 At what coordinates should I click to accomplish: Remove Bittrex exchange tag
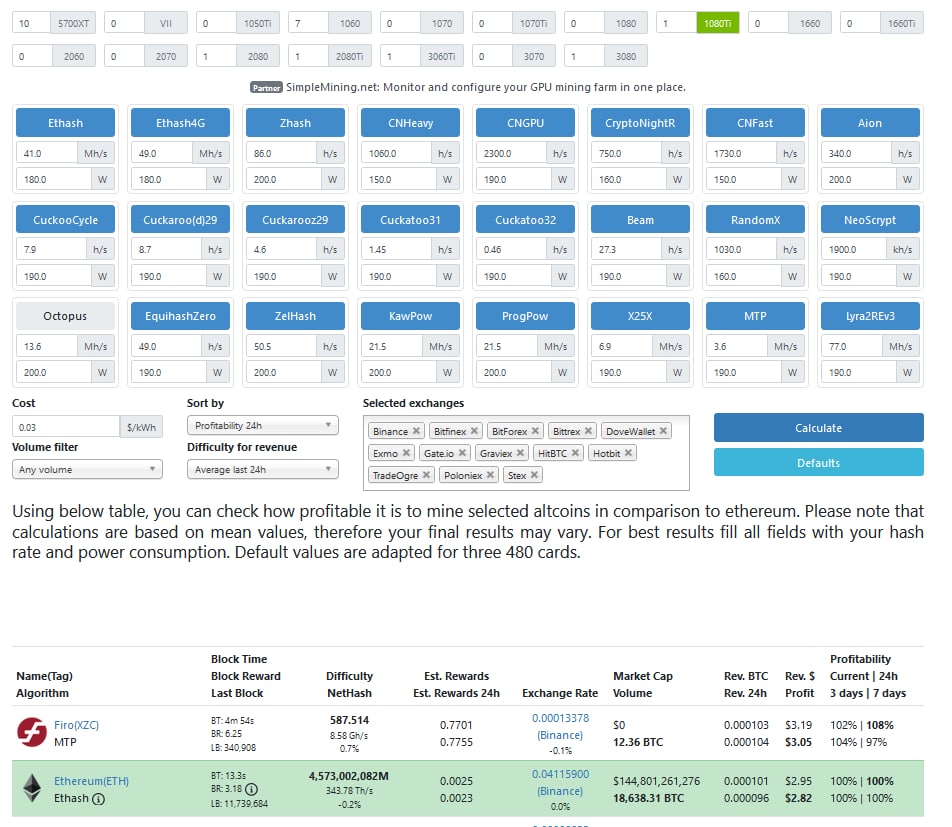click(x=588, y=431)
